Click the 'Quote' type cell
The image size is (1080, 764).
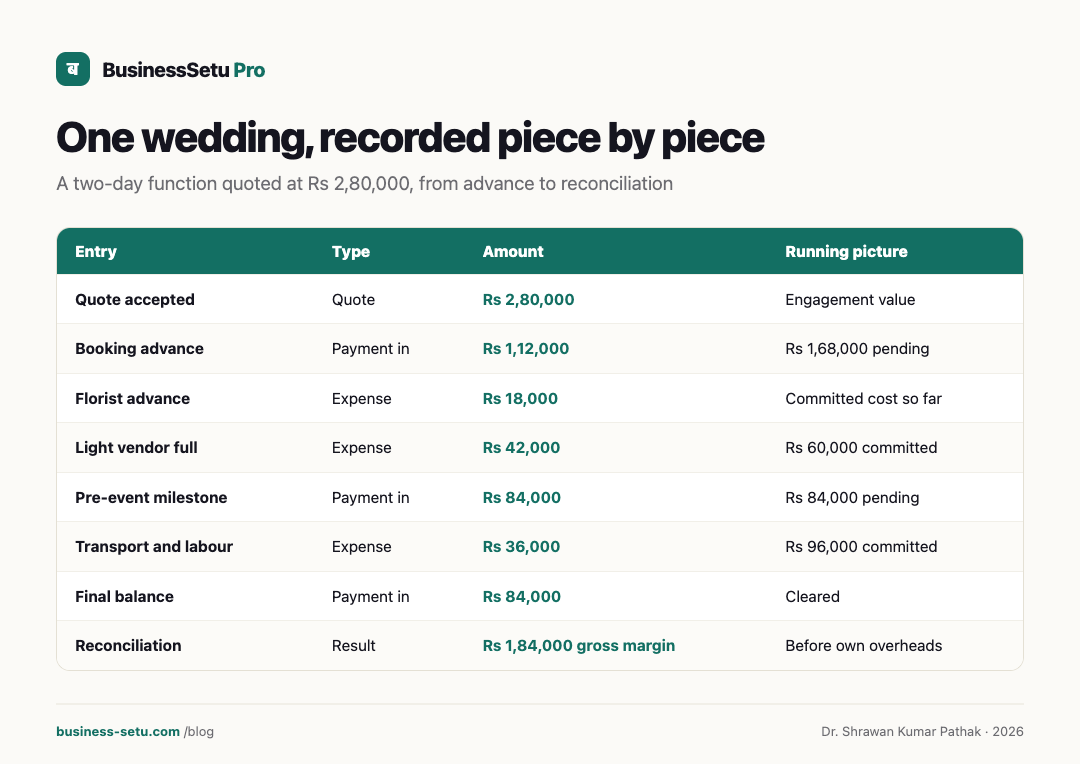(x=353, y=300)
